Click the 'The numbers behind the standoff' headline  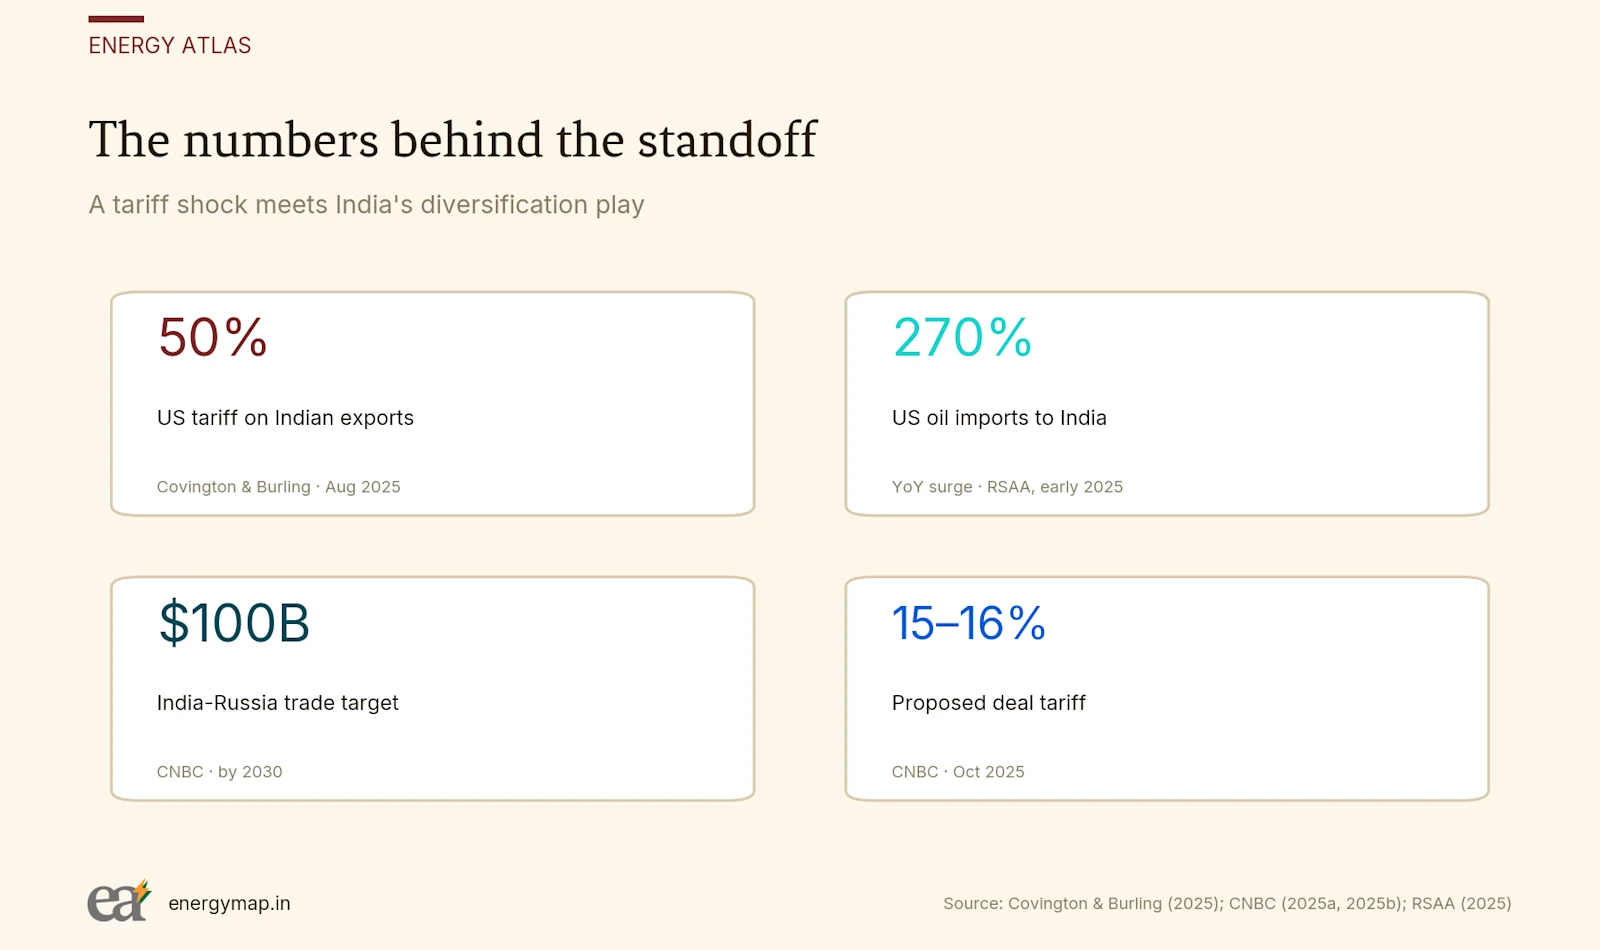[453, 140]
